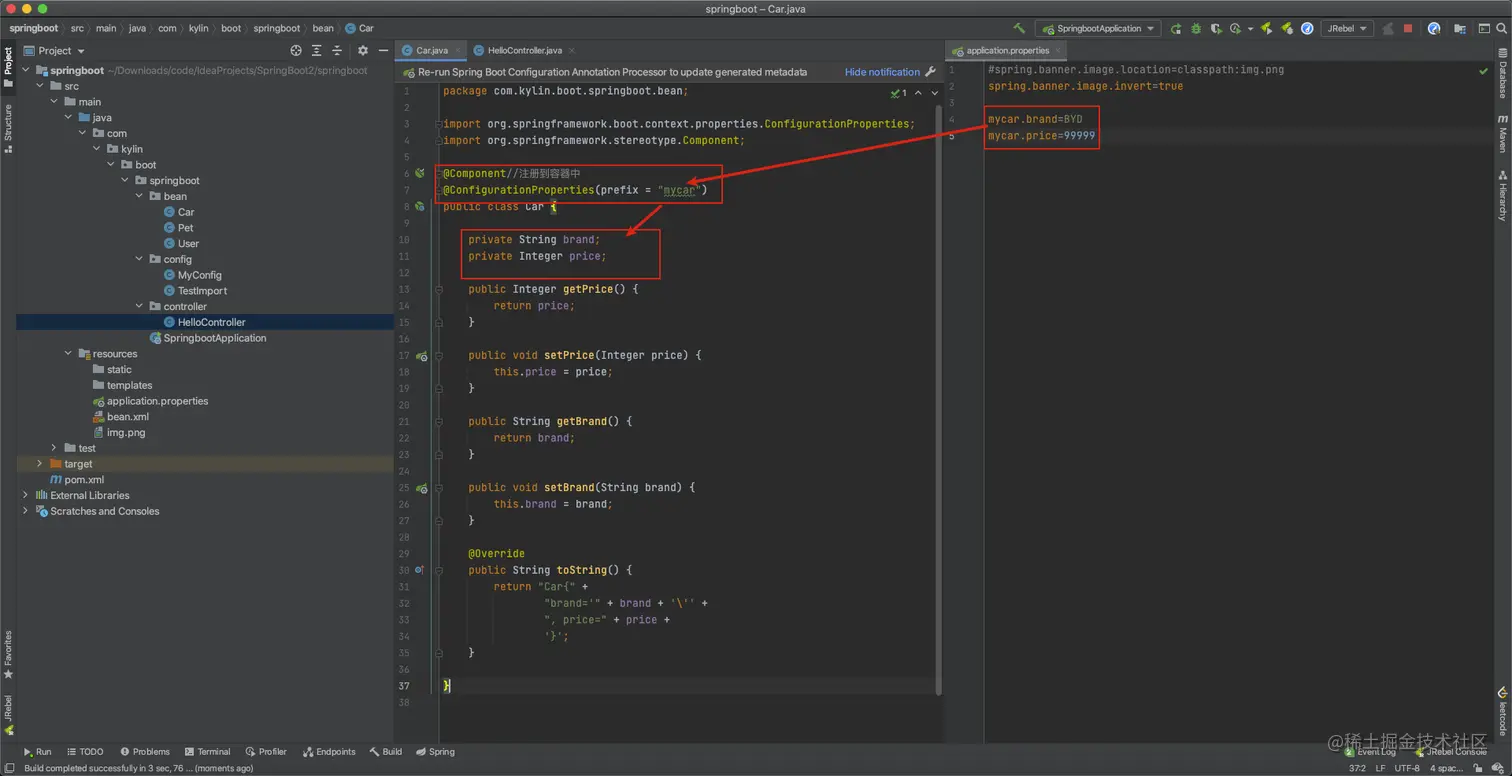
Task: Open the Terminal tool window
Action: (x=207, y=752)
